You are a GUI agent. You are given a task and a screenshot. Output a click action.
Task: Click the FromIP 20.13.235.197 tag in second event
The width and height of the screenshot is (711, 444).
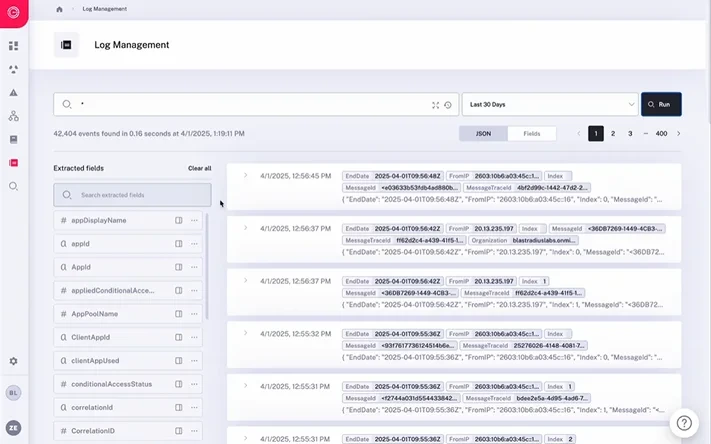pos(482,229)
